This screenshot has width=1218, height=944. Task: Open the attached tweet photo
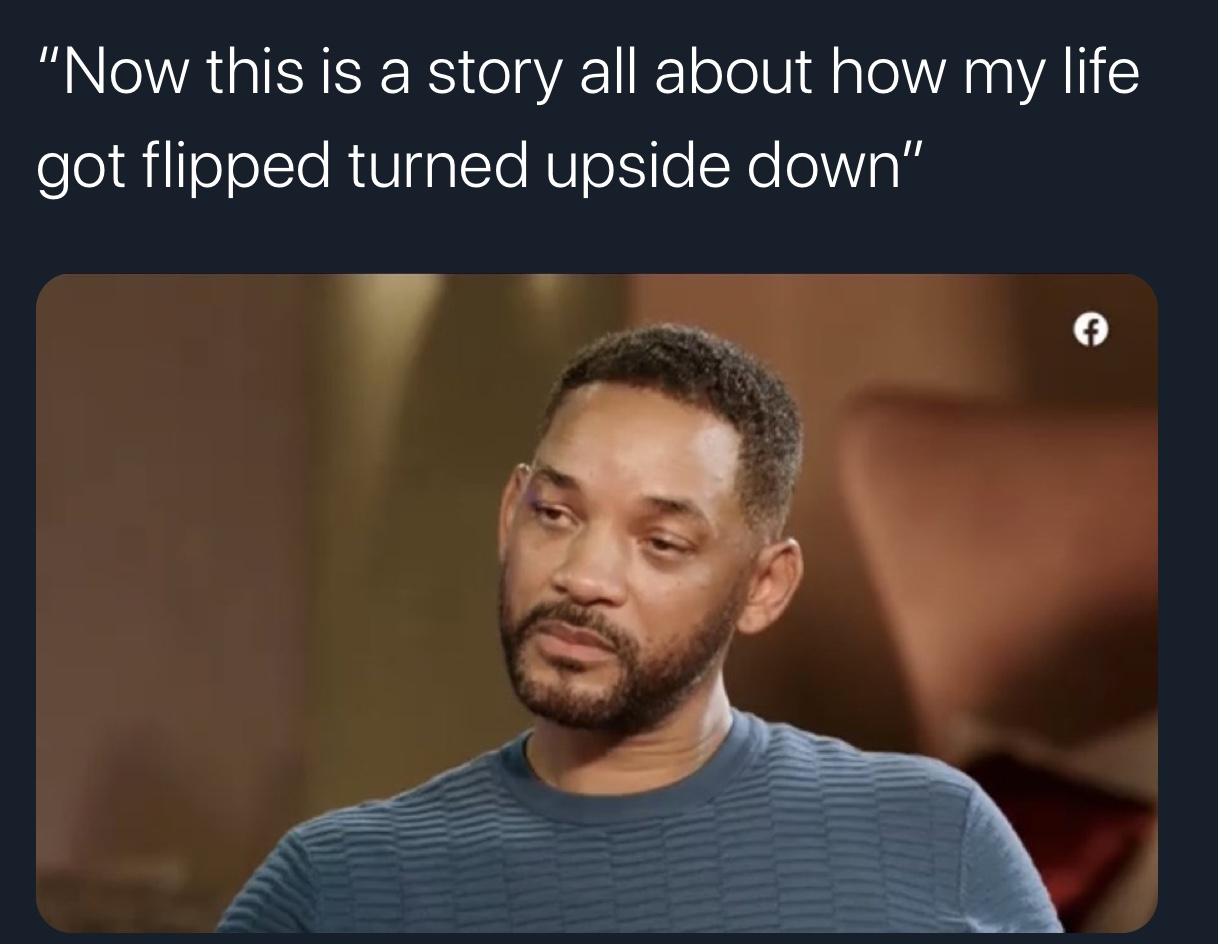597,603
